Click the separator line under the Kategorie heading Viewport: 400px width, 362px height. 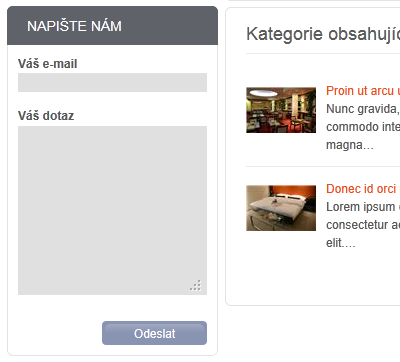(323, 53)
